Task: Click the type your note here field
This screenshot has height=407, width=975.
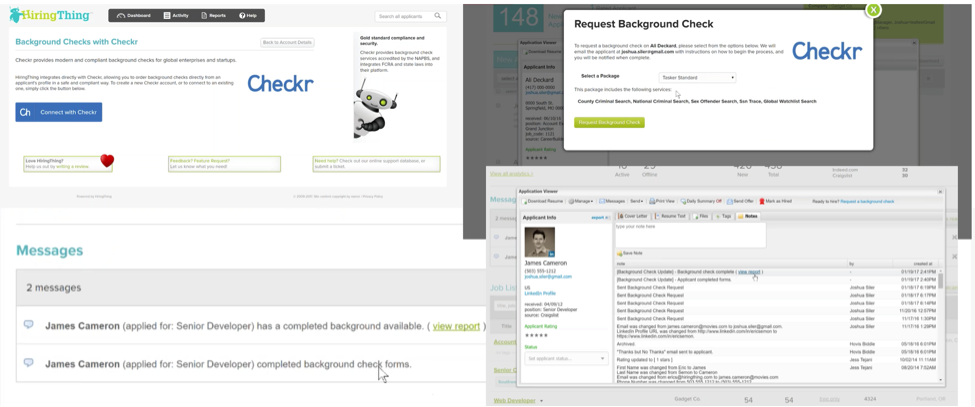Action: (x=690, y=236)
